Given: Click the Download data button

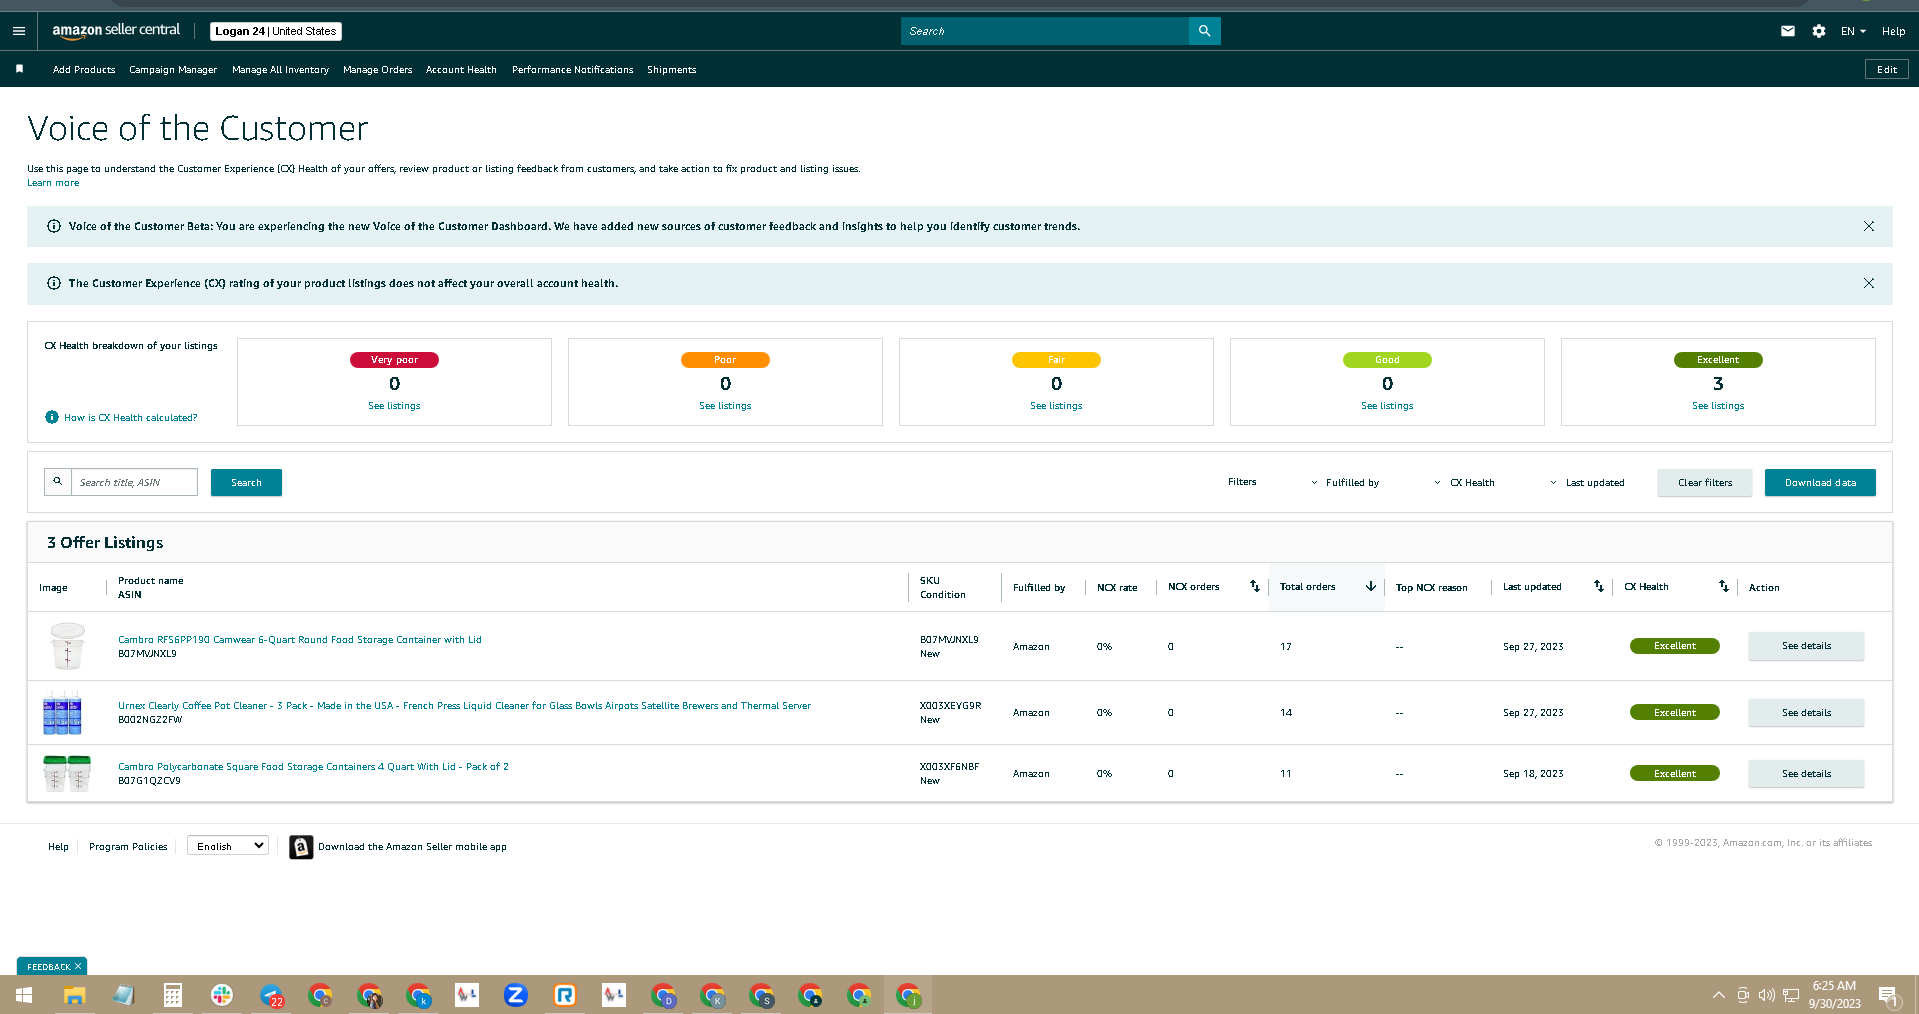Looking at the screenshot, I should point(1820,482).
